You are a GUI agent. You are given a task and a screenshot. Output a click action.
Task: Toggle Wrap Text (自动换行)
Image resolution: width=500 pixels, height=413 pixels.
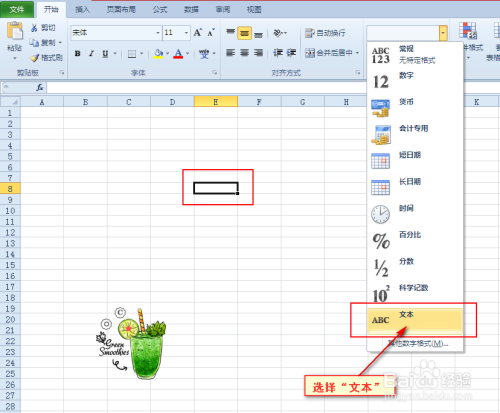[325, 33]
